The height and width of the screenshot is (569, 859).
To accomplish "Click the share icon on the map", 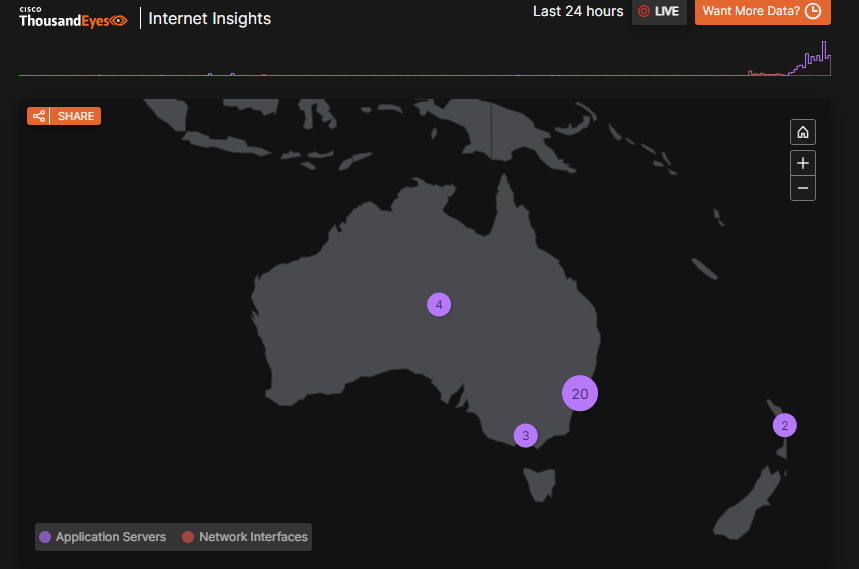I will (x=39, y=116).
